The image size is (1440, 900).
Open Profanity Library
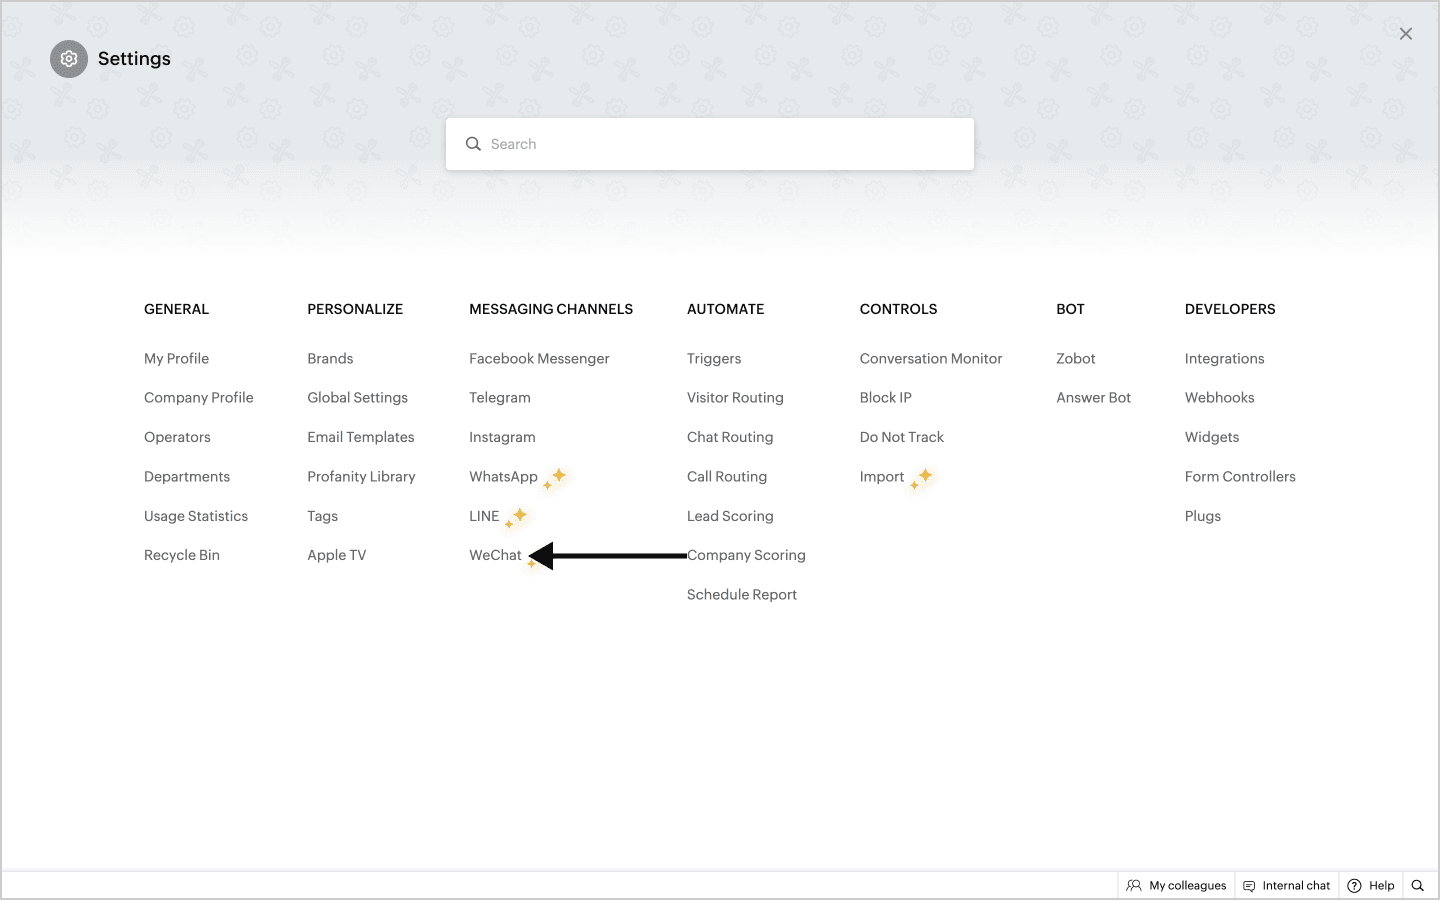click(361, 477)
